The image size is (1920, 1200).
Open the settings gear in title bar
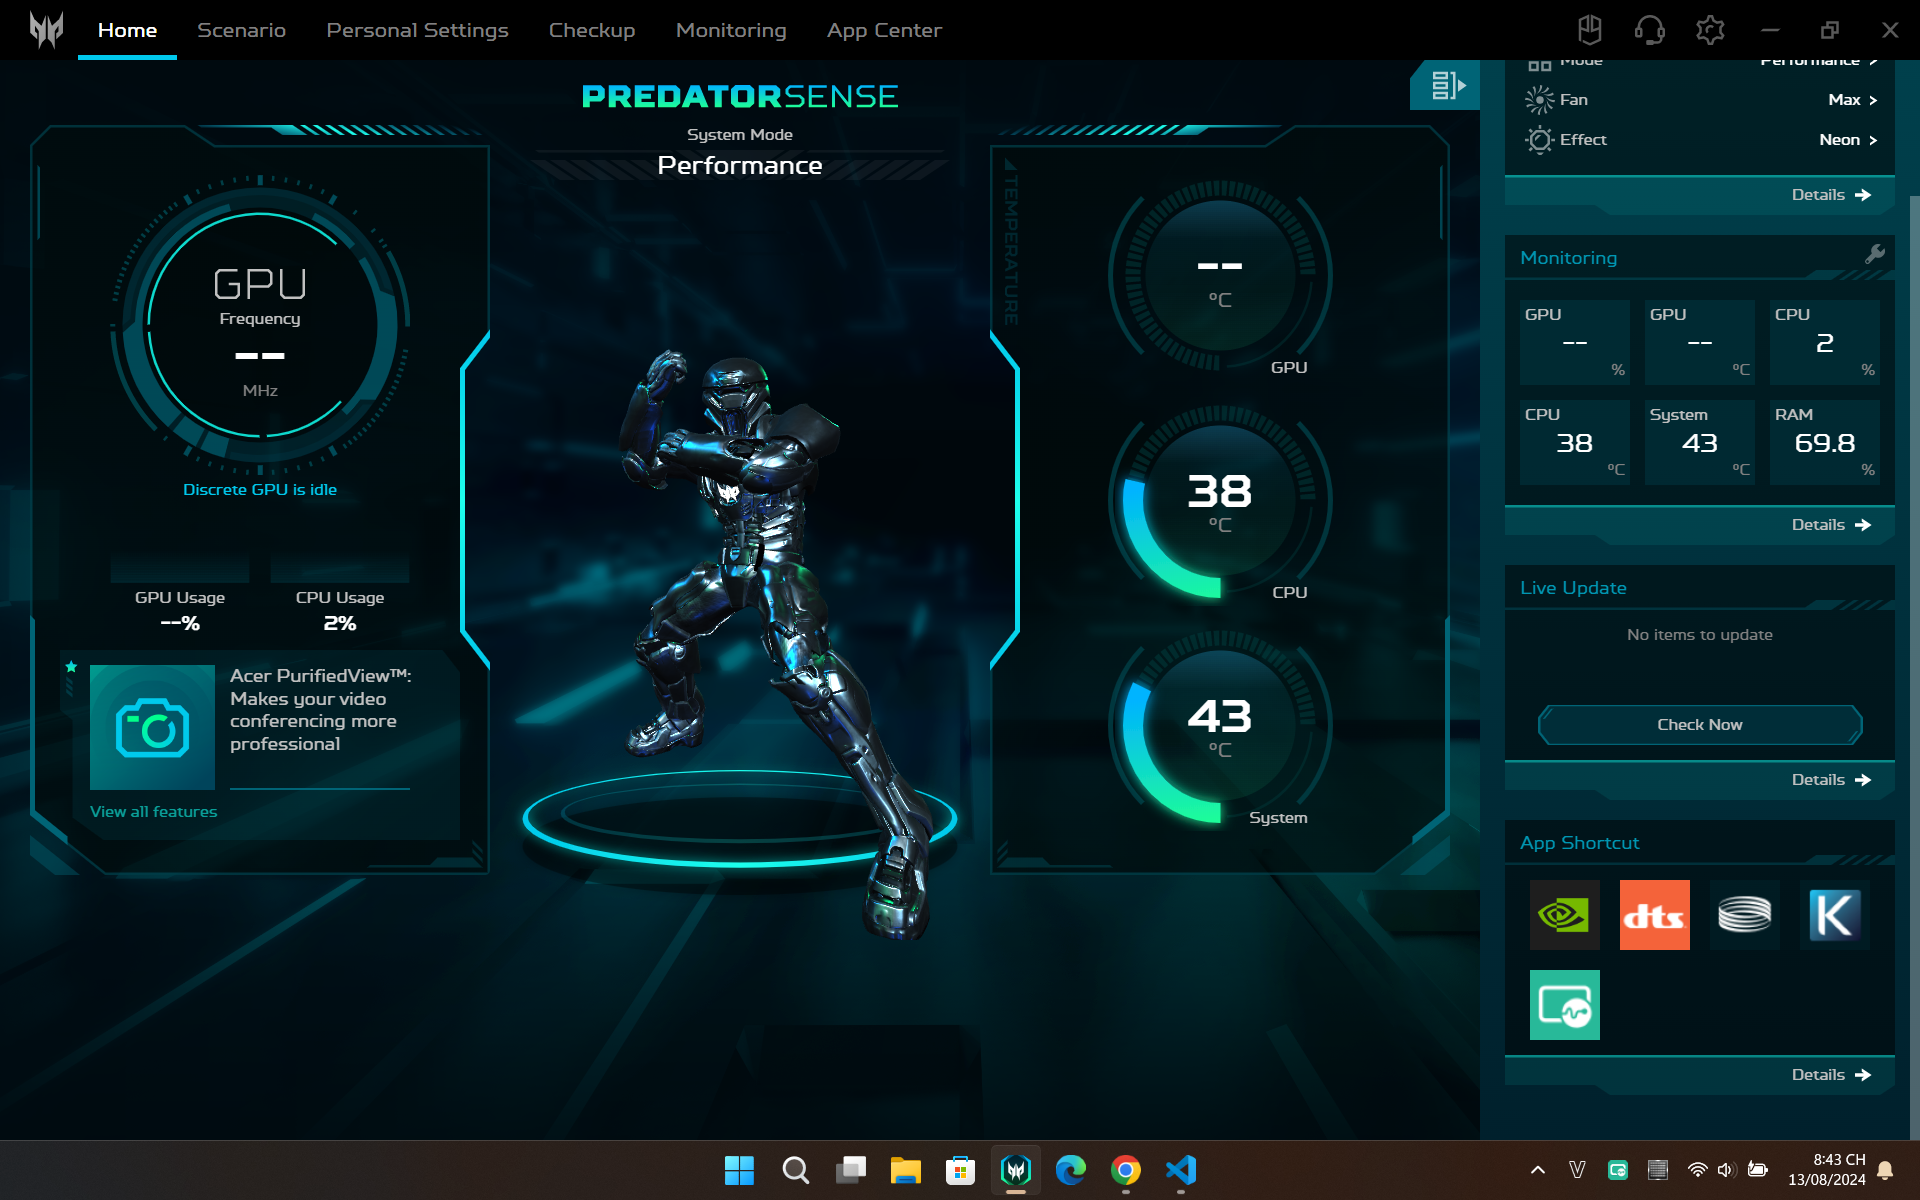[1710, 30]
